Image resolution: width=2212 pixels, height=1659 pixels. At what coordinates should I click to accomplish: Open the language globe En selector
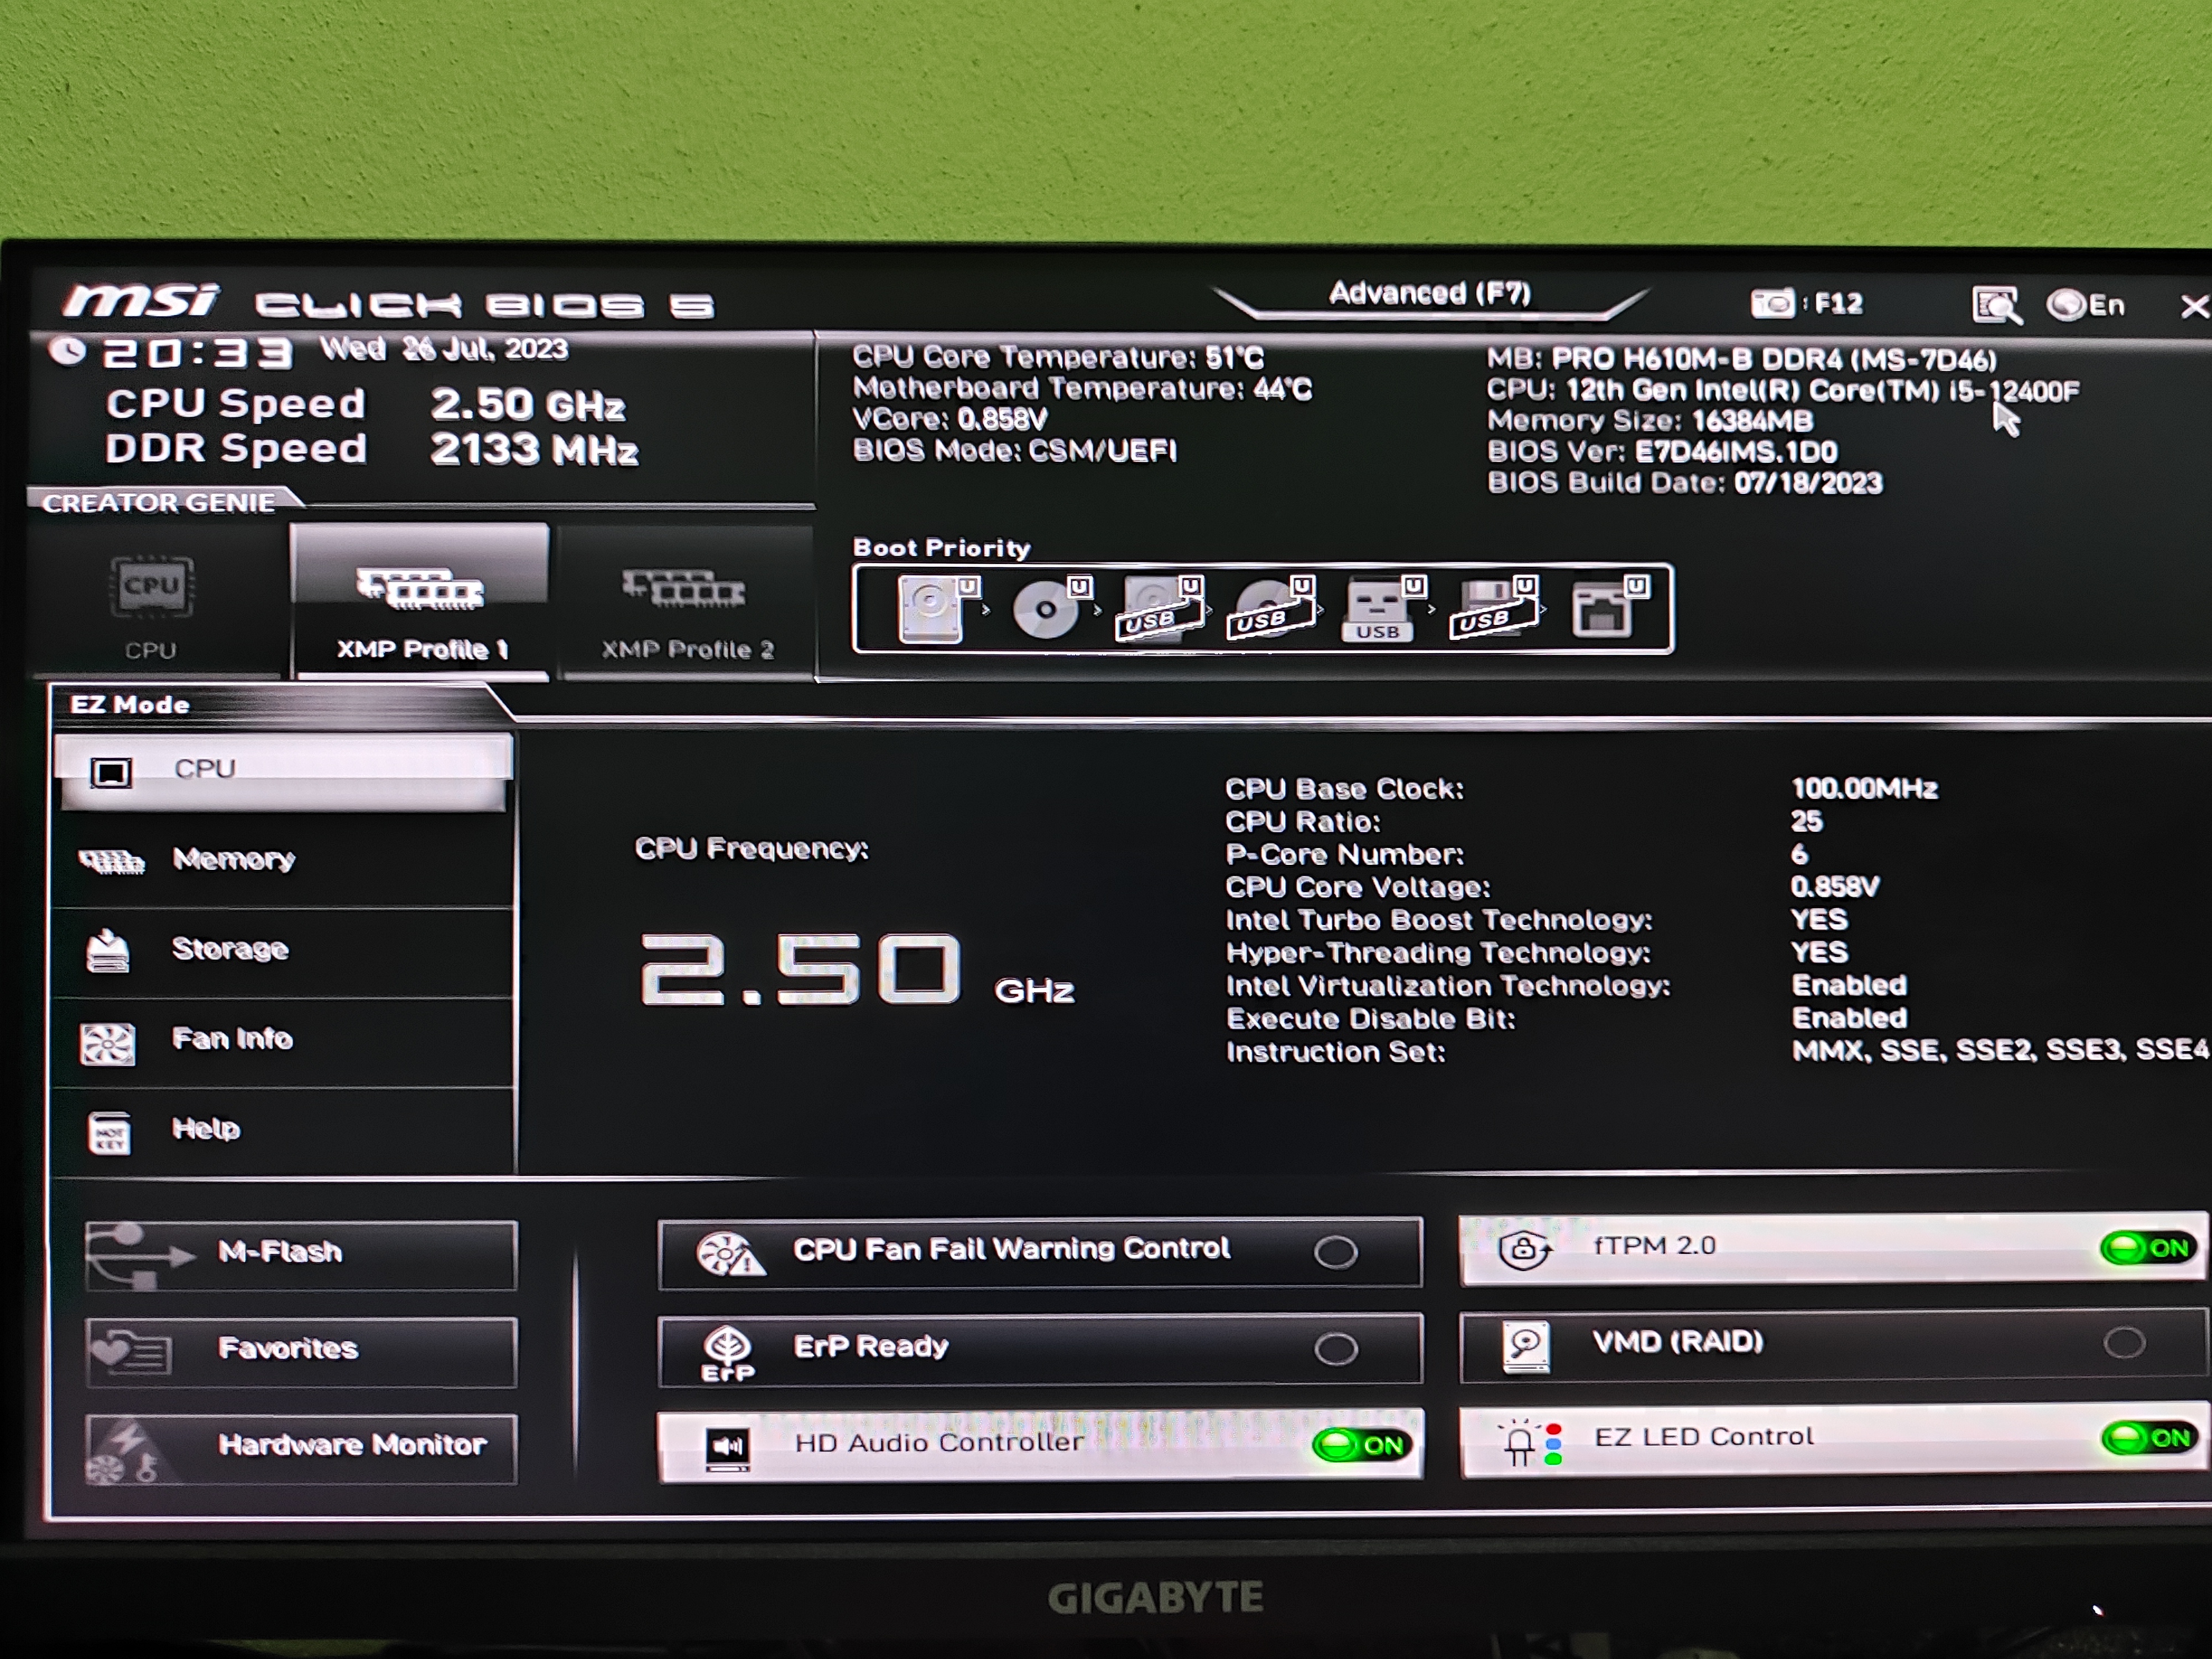tap(2086, 305)
